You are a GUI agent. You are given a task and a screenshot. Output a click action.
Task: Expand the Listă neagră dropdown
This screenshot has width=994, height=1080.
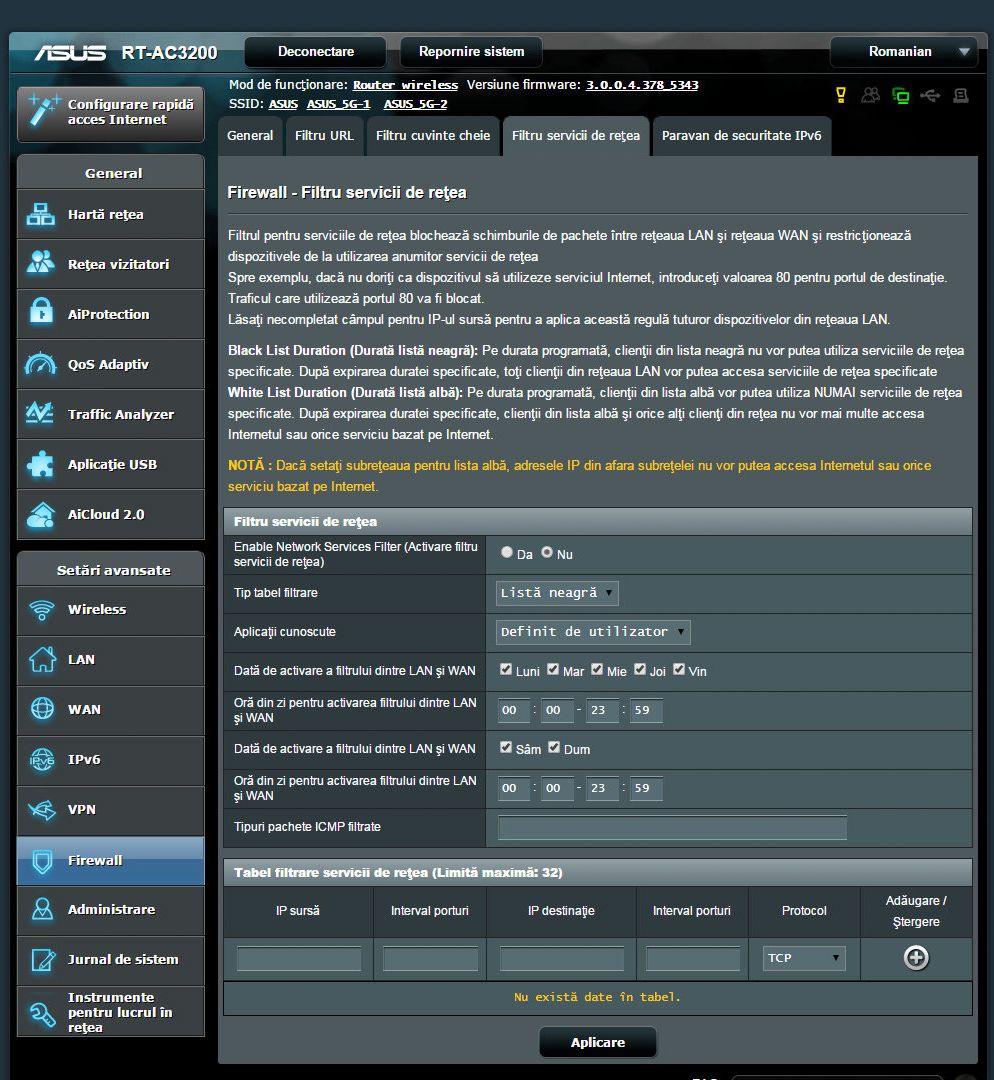pos(557,593)
